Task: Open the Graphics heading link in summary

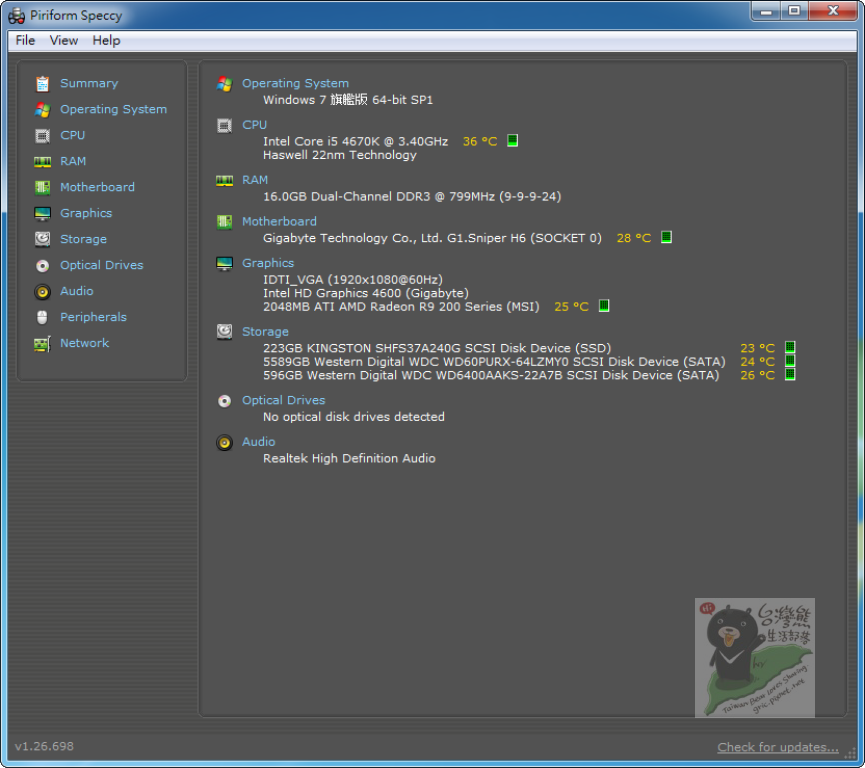Action: click(x=268, y=263)
